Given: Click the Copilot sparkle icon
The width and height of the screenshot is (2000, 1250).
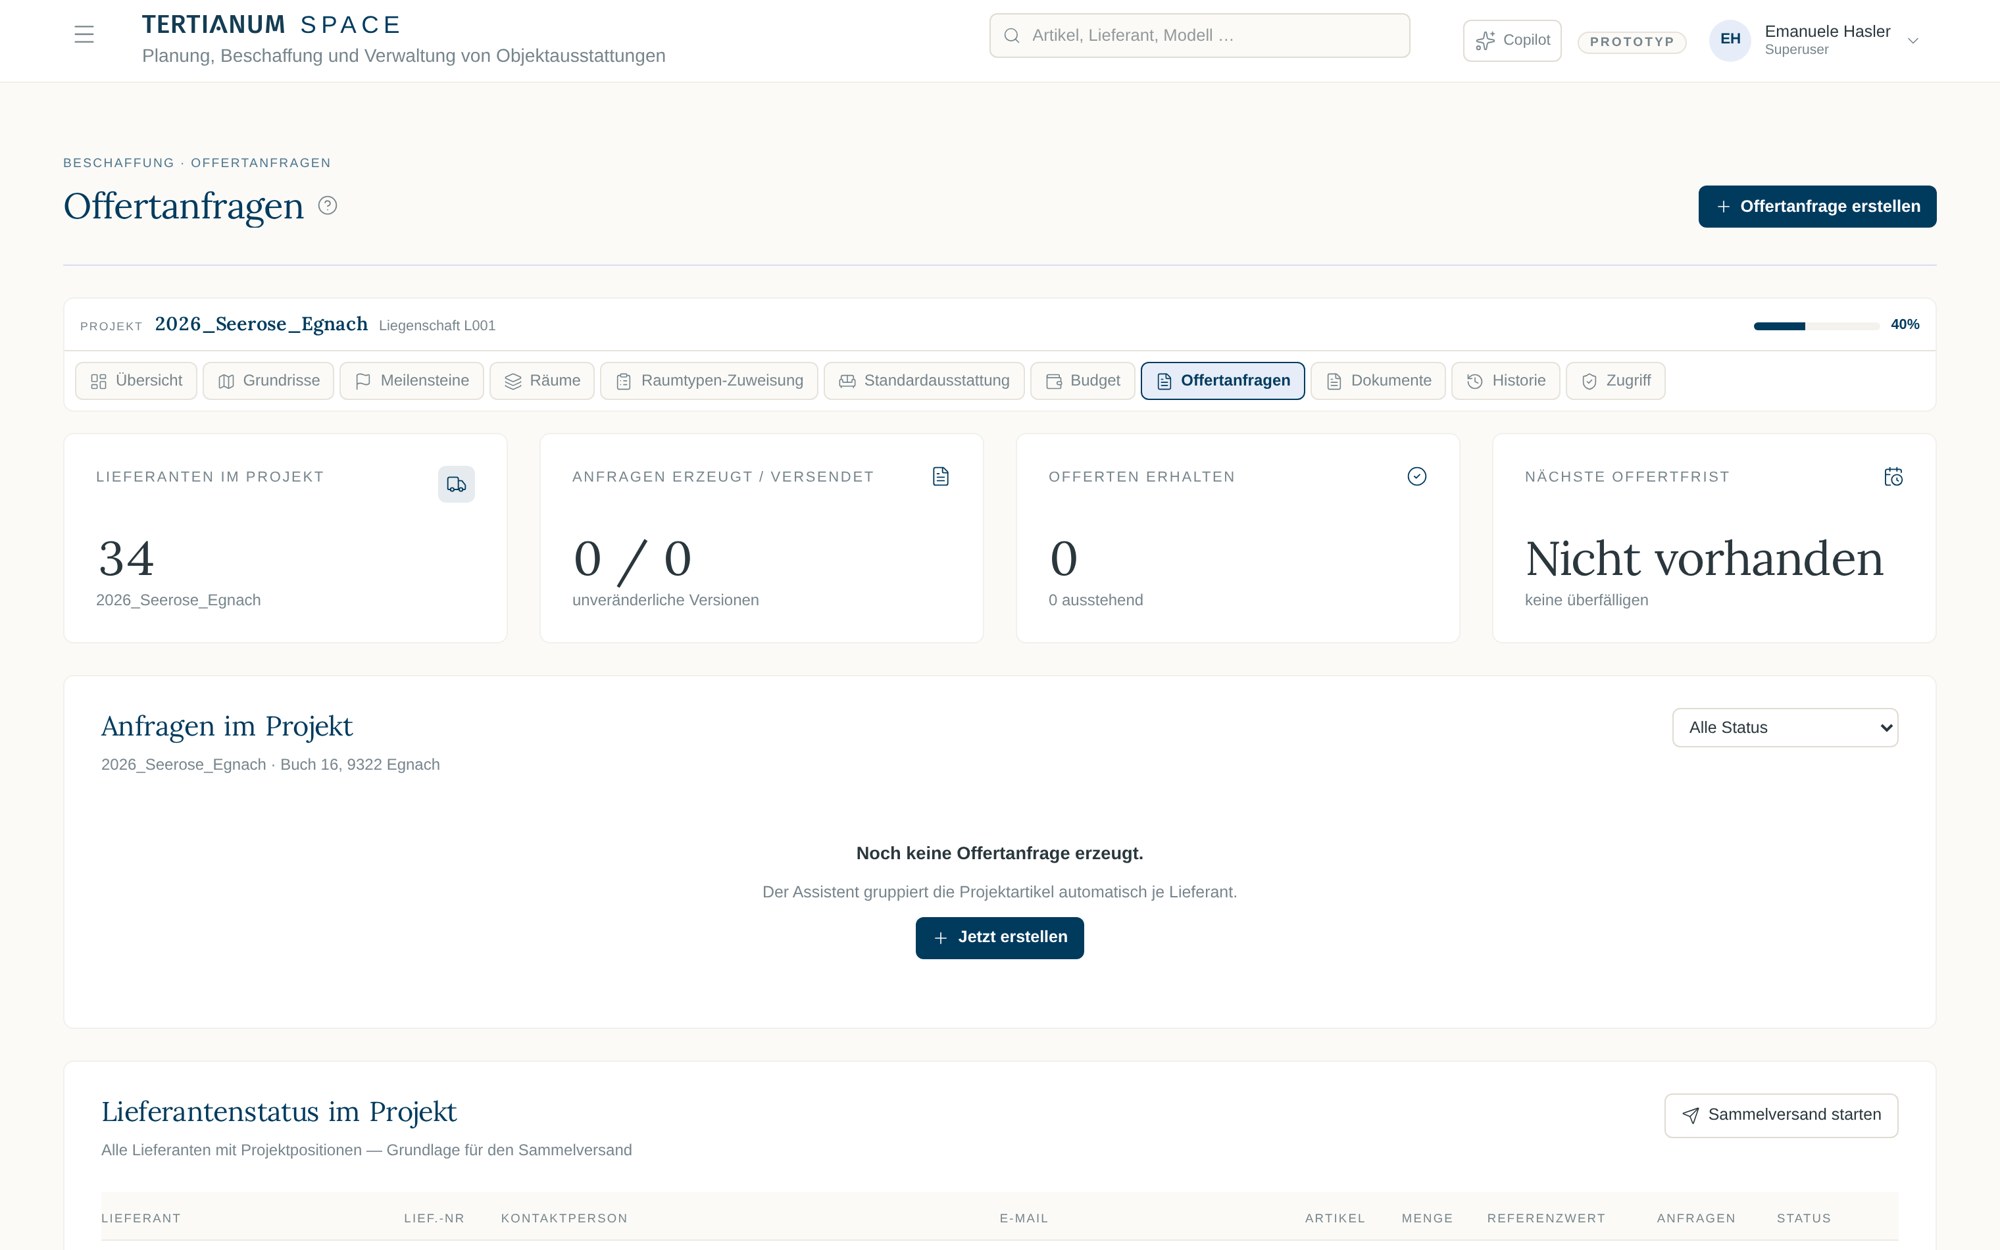Looking at the screenshot, I should 1485,40.
